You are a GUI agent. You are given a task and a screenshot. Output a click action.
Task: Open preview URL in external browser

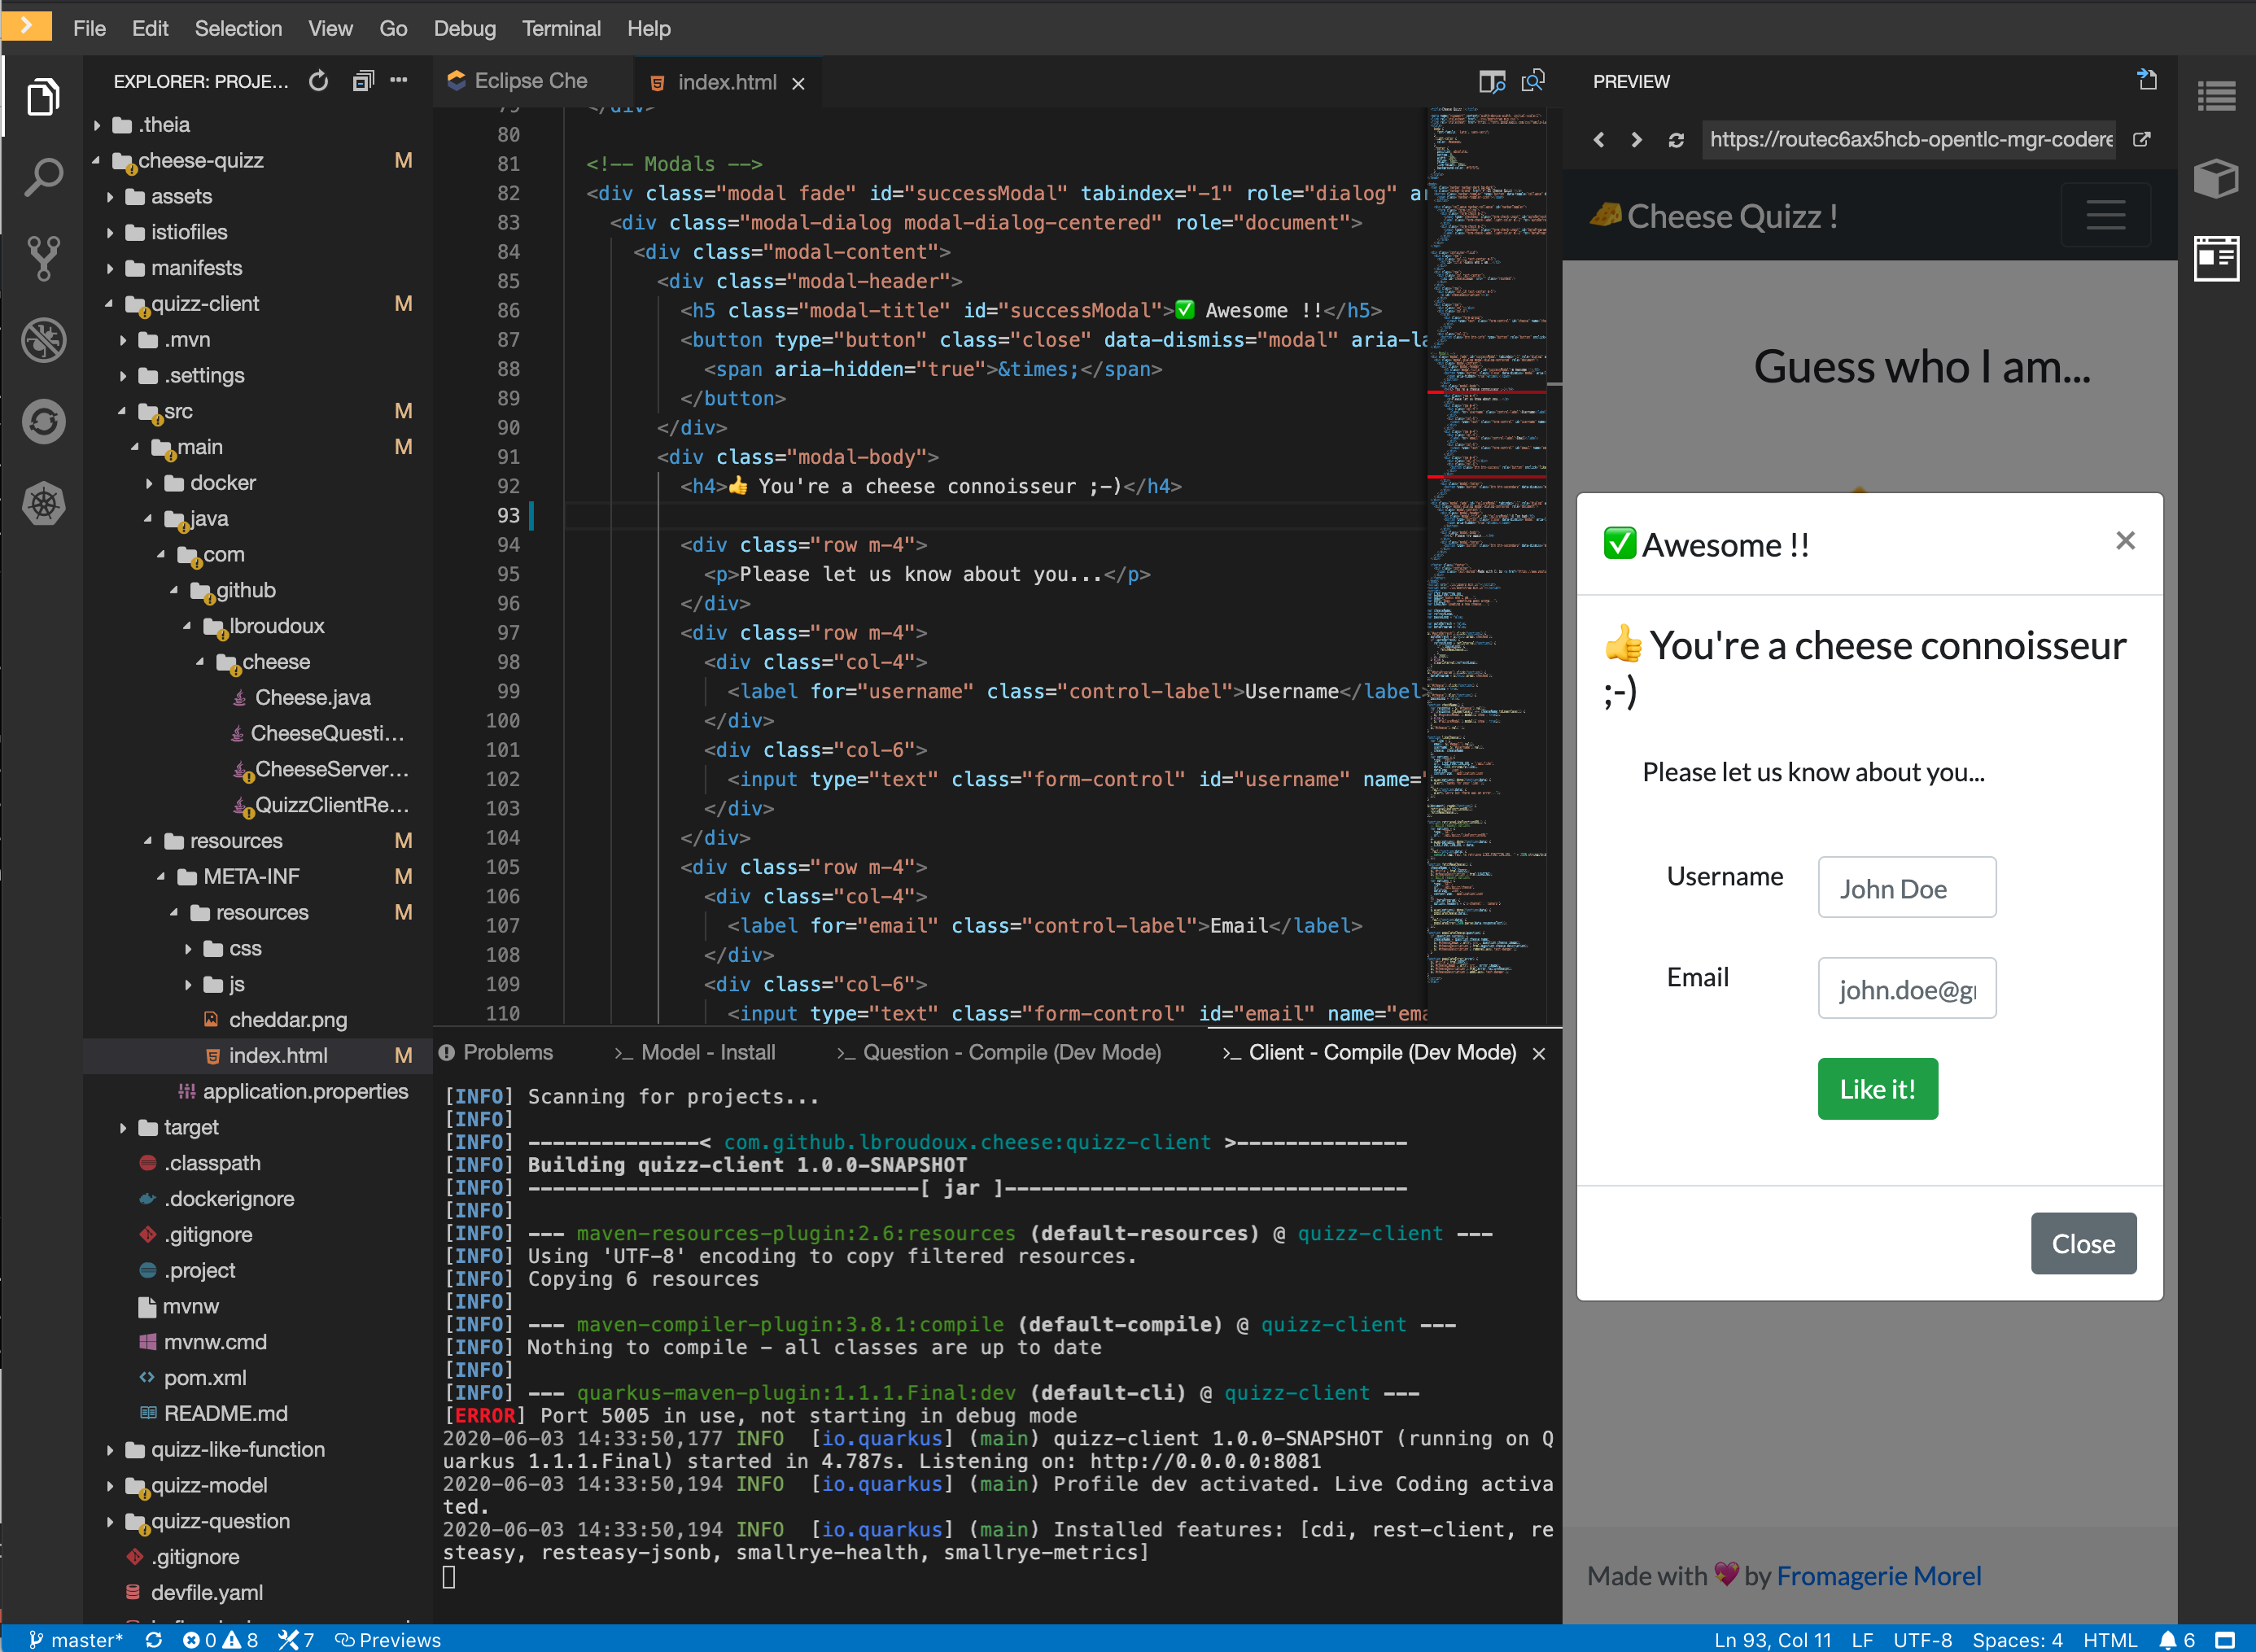(x=2141, y=140)
